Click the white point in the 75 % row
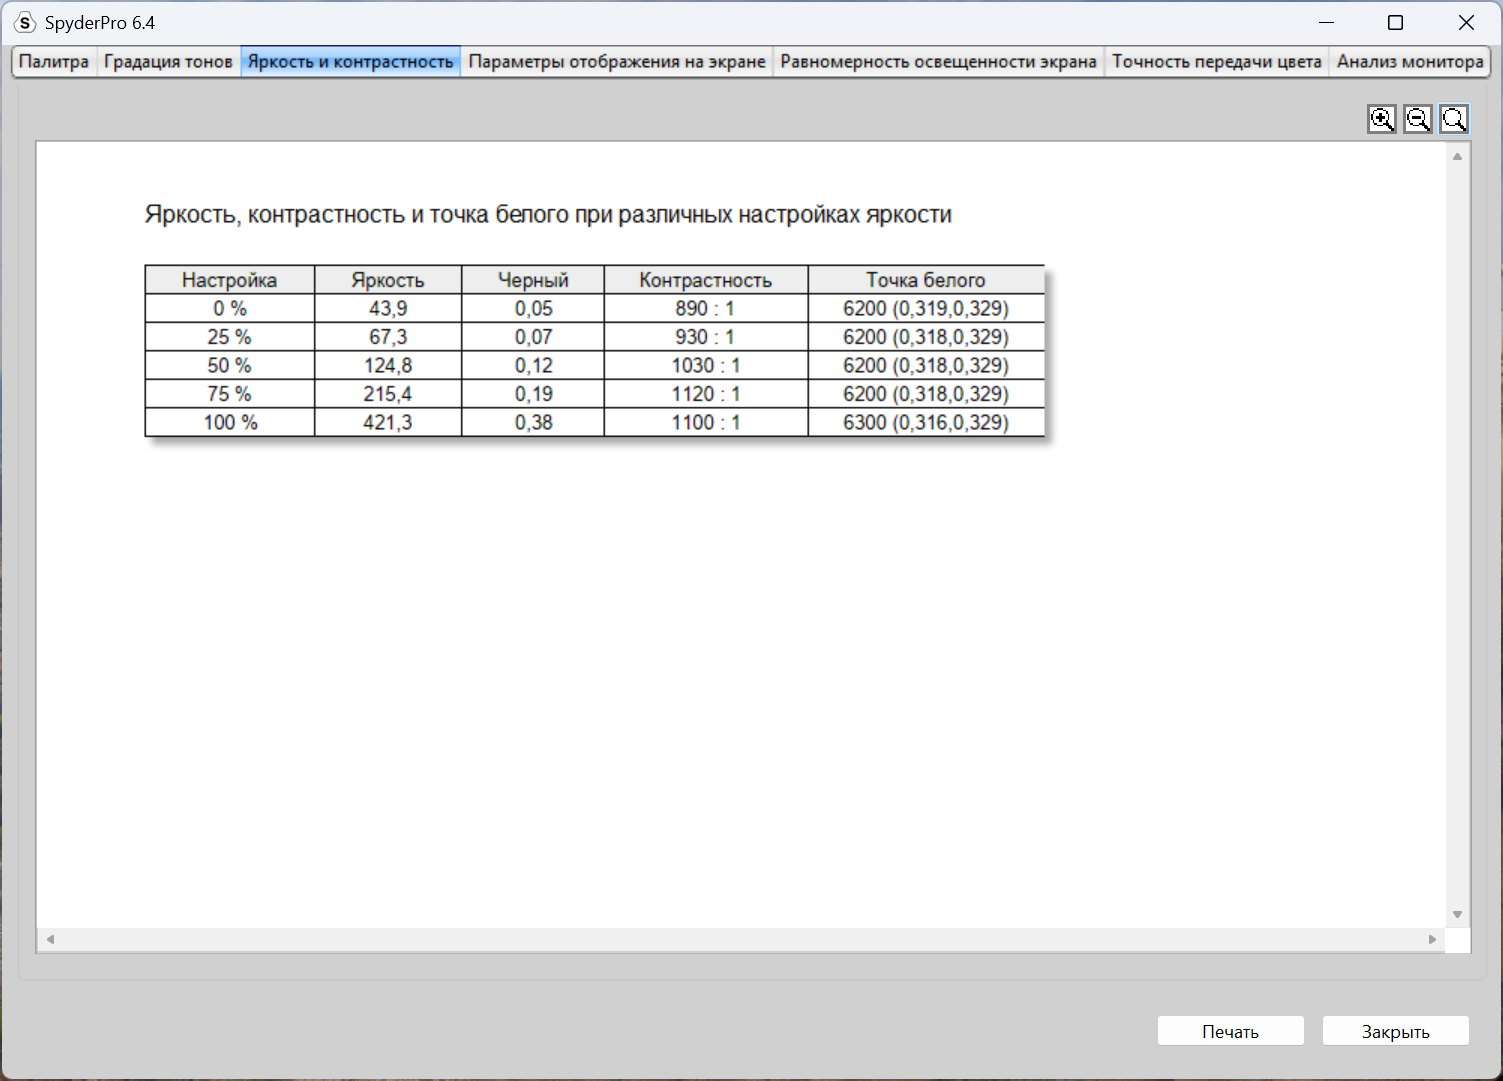This screenshot has height=1081, width=1503. click(x=926, y=394)
